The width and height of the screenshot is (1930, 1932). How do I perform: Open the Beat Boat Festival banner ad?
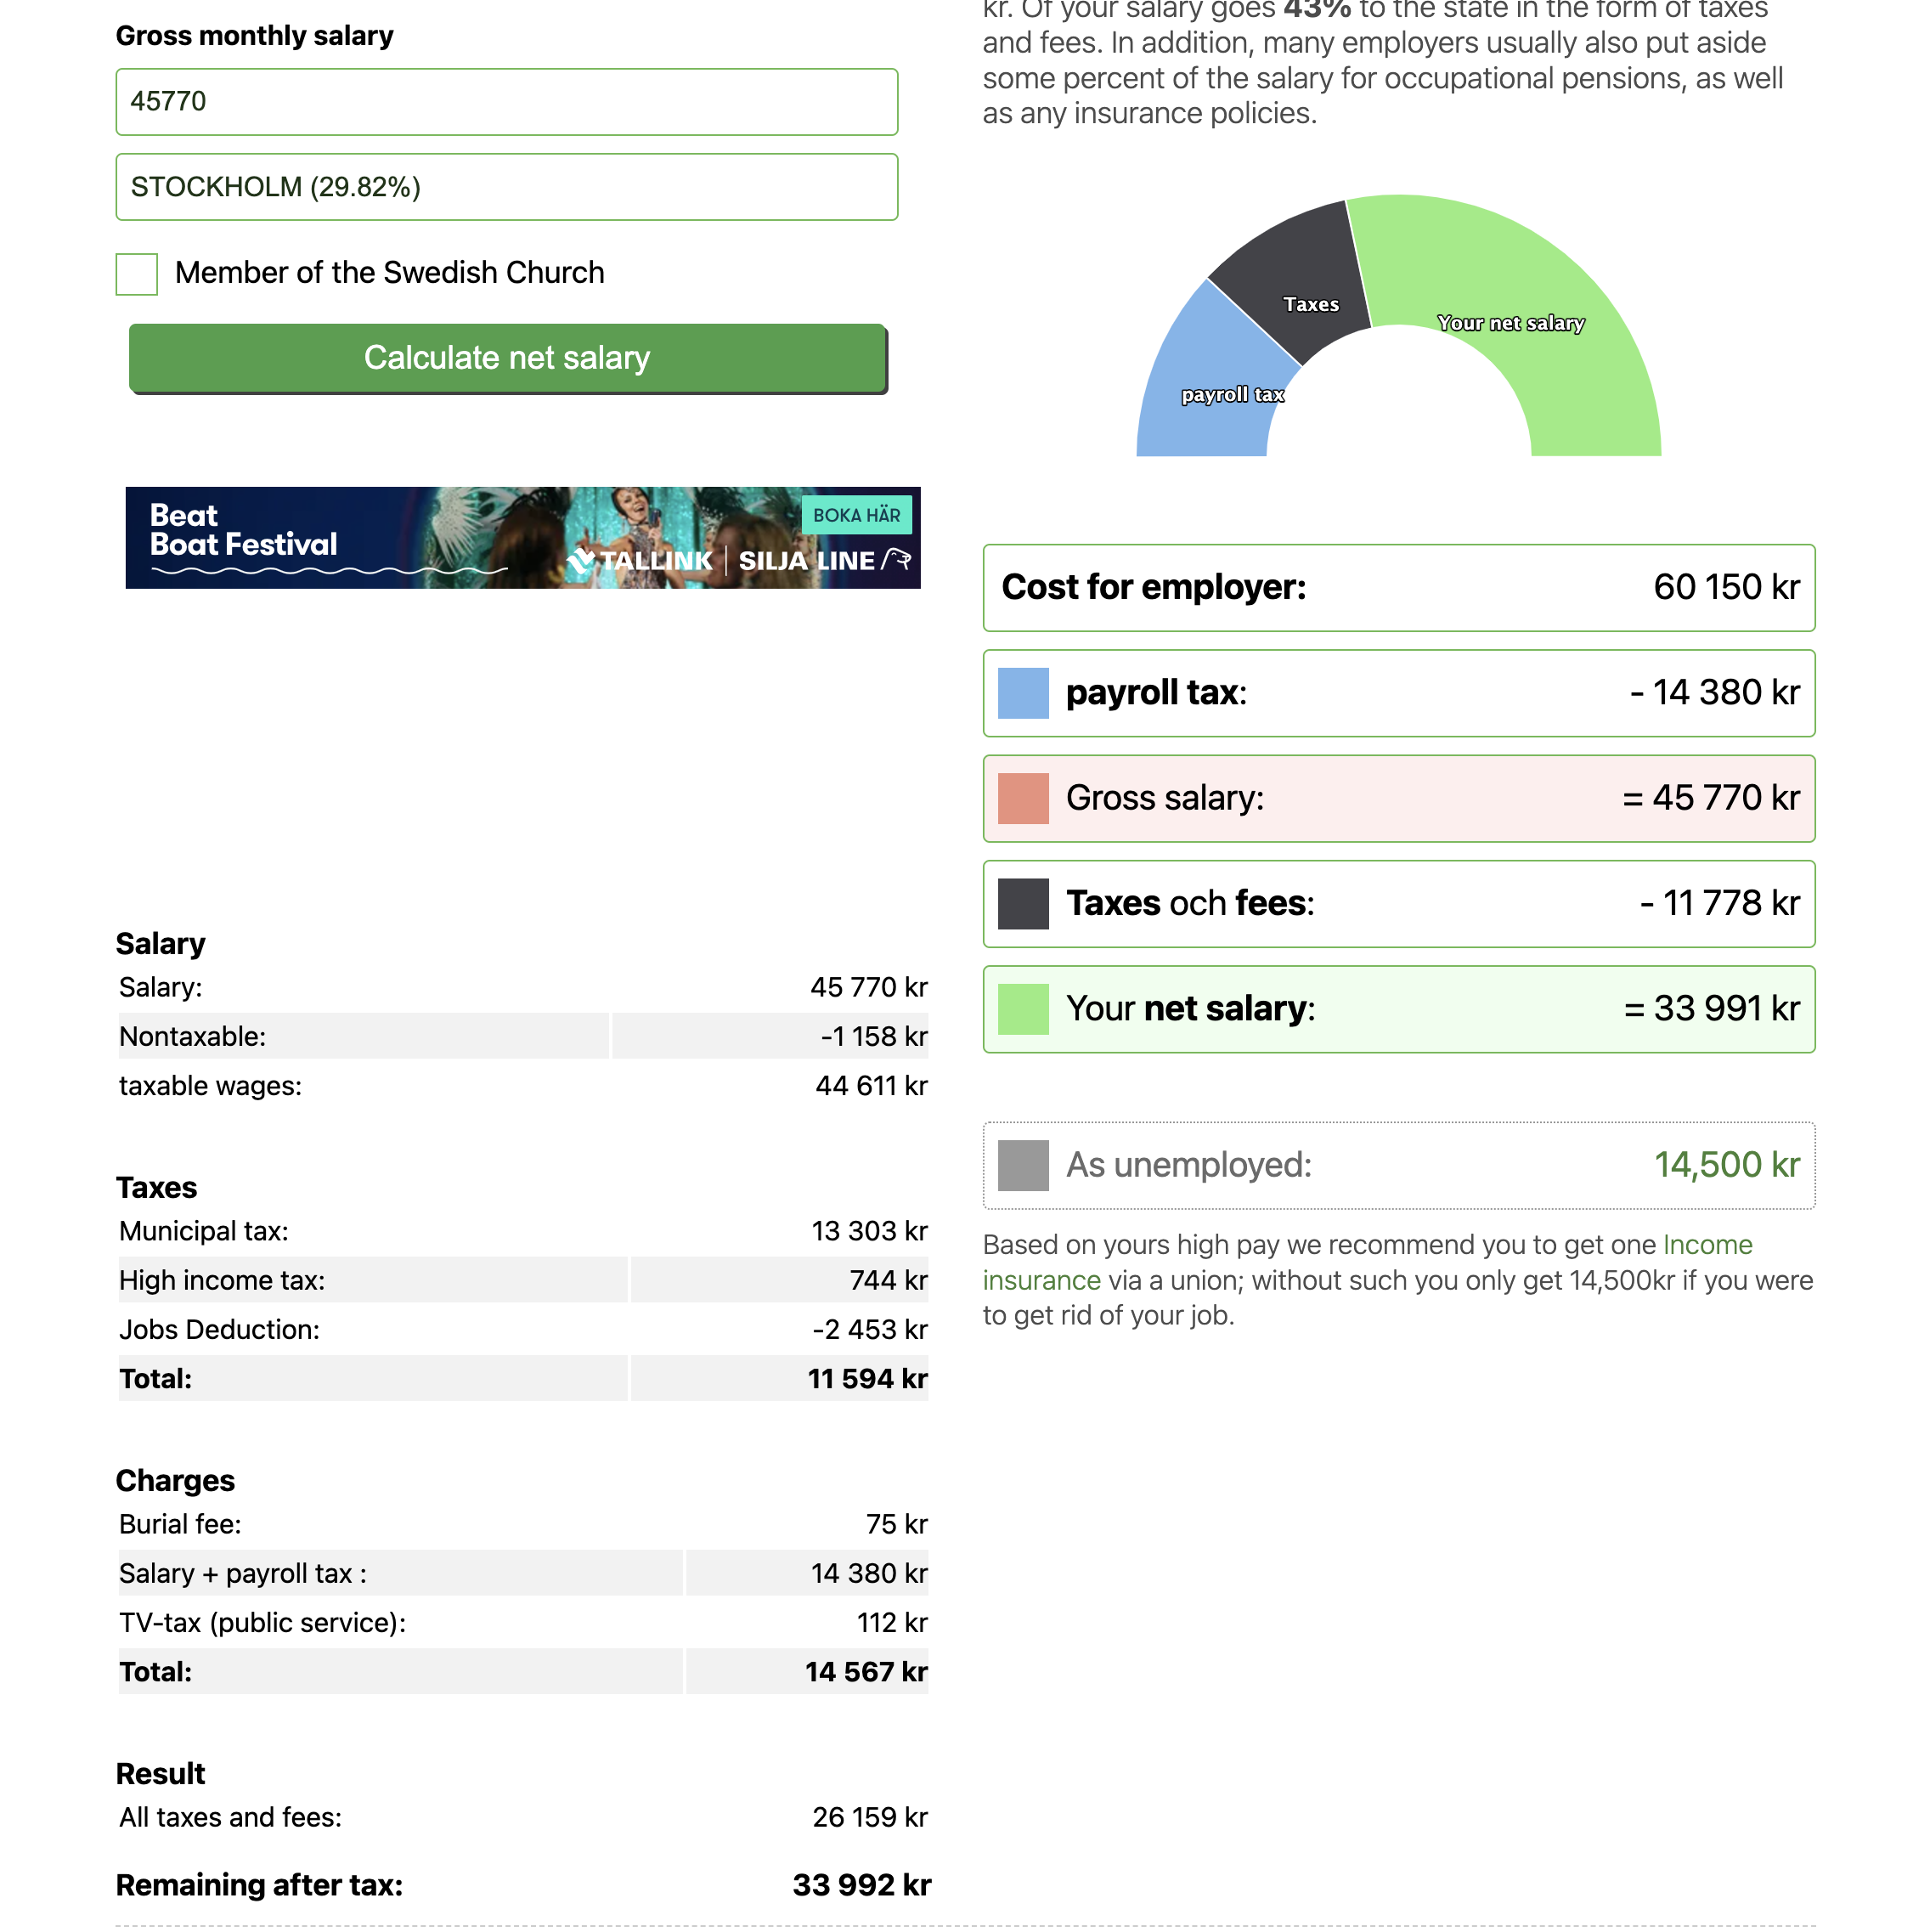[x=522, y=538]
